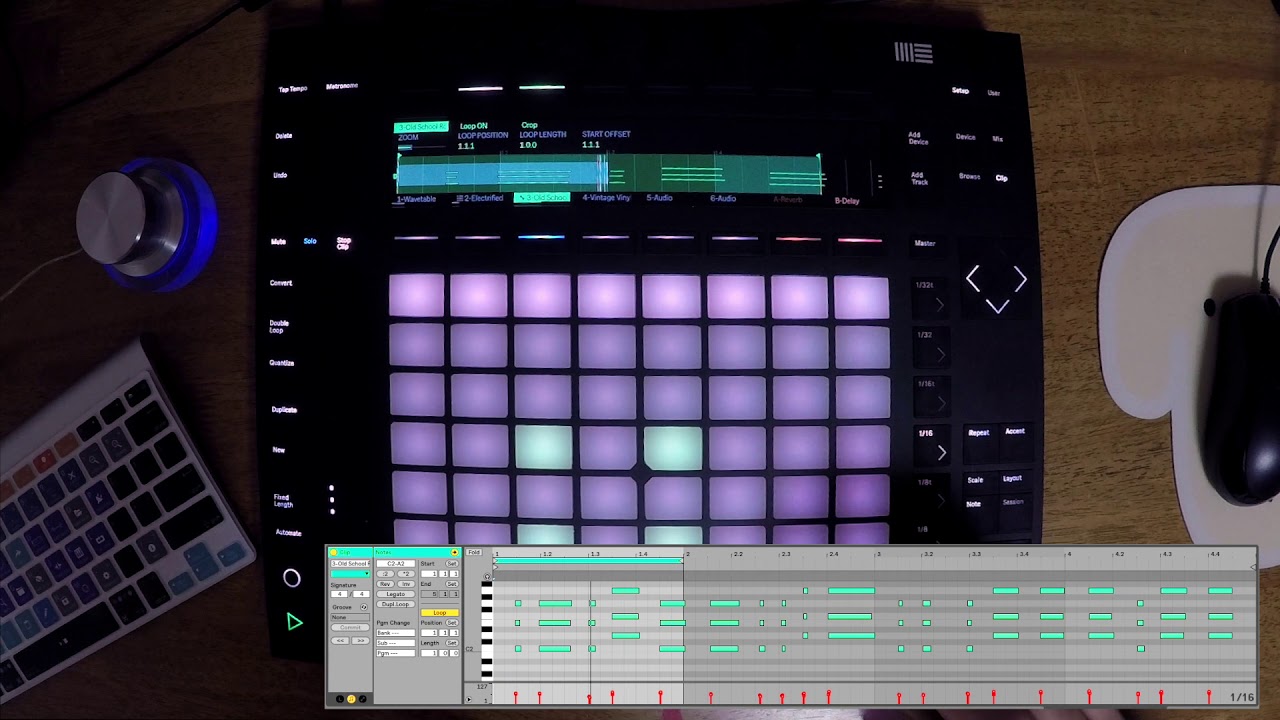Screen dimensions: 1280x720
Task: Click the left arrow on the Push
Action: 973,280
